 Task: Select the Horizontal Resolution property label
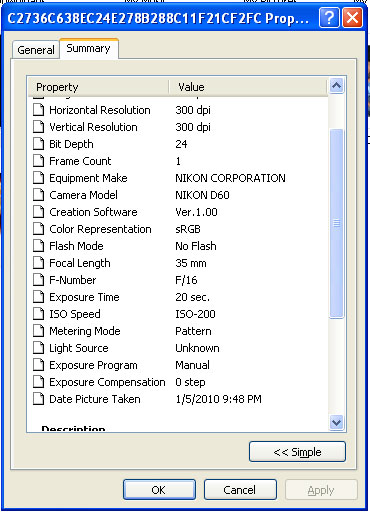click(x=100, y=110)
